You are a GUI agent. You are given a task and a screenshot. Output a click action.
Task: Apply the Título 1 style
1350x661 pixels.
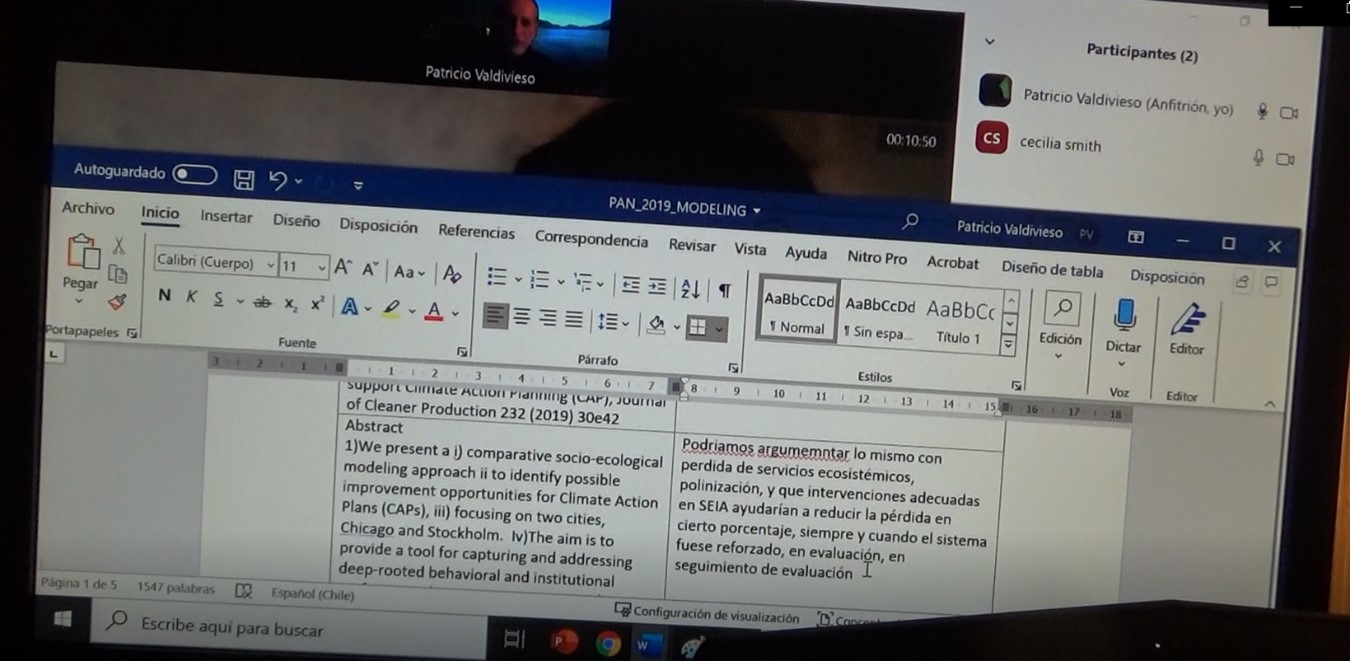(x=959, y=321)
